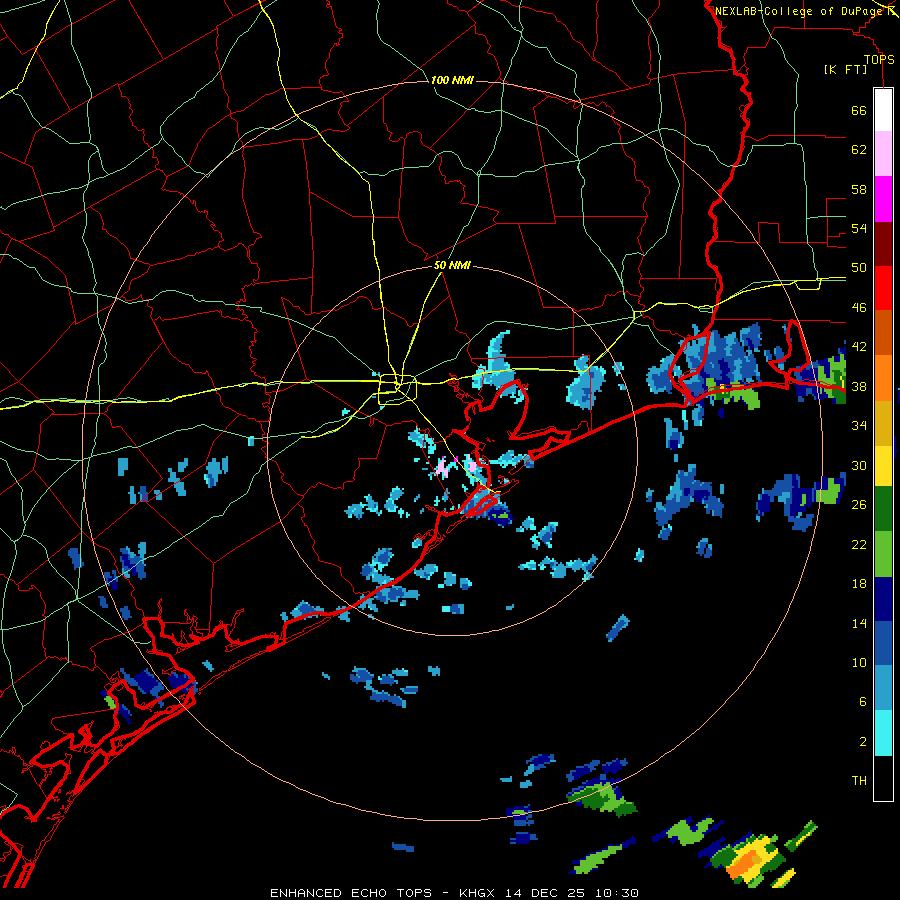The height and width of the screenshot is (900, 900).
Task: Select the dark red legend swatch above 50
Action: 883,243
